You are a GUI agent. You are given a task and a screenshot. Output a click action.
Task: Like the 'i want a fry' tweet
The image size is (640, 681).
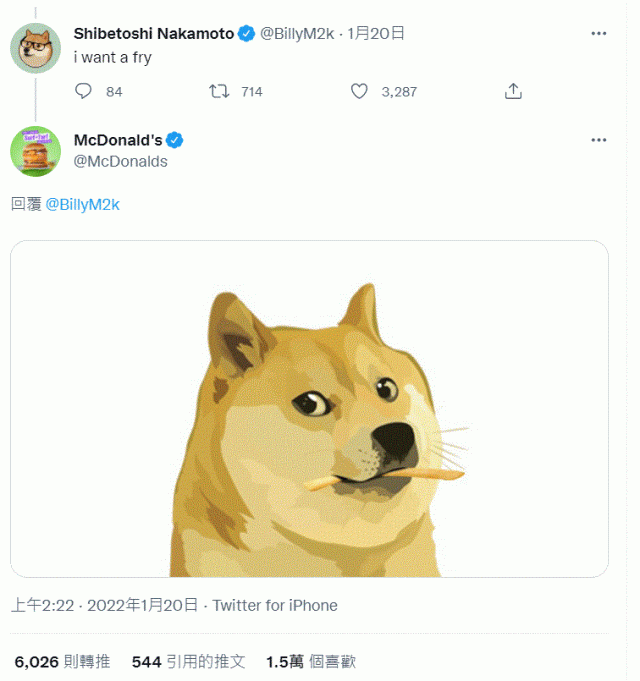pyautogui.click(x=360, y=91)
